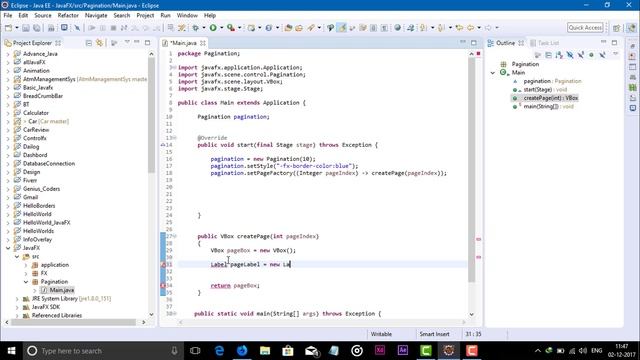Click the error marker on line 31

coord(163,264)
